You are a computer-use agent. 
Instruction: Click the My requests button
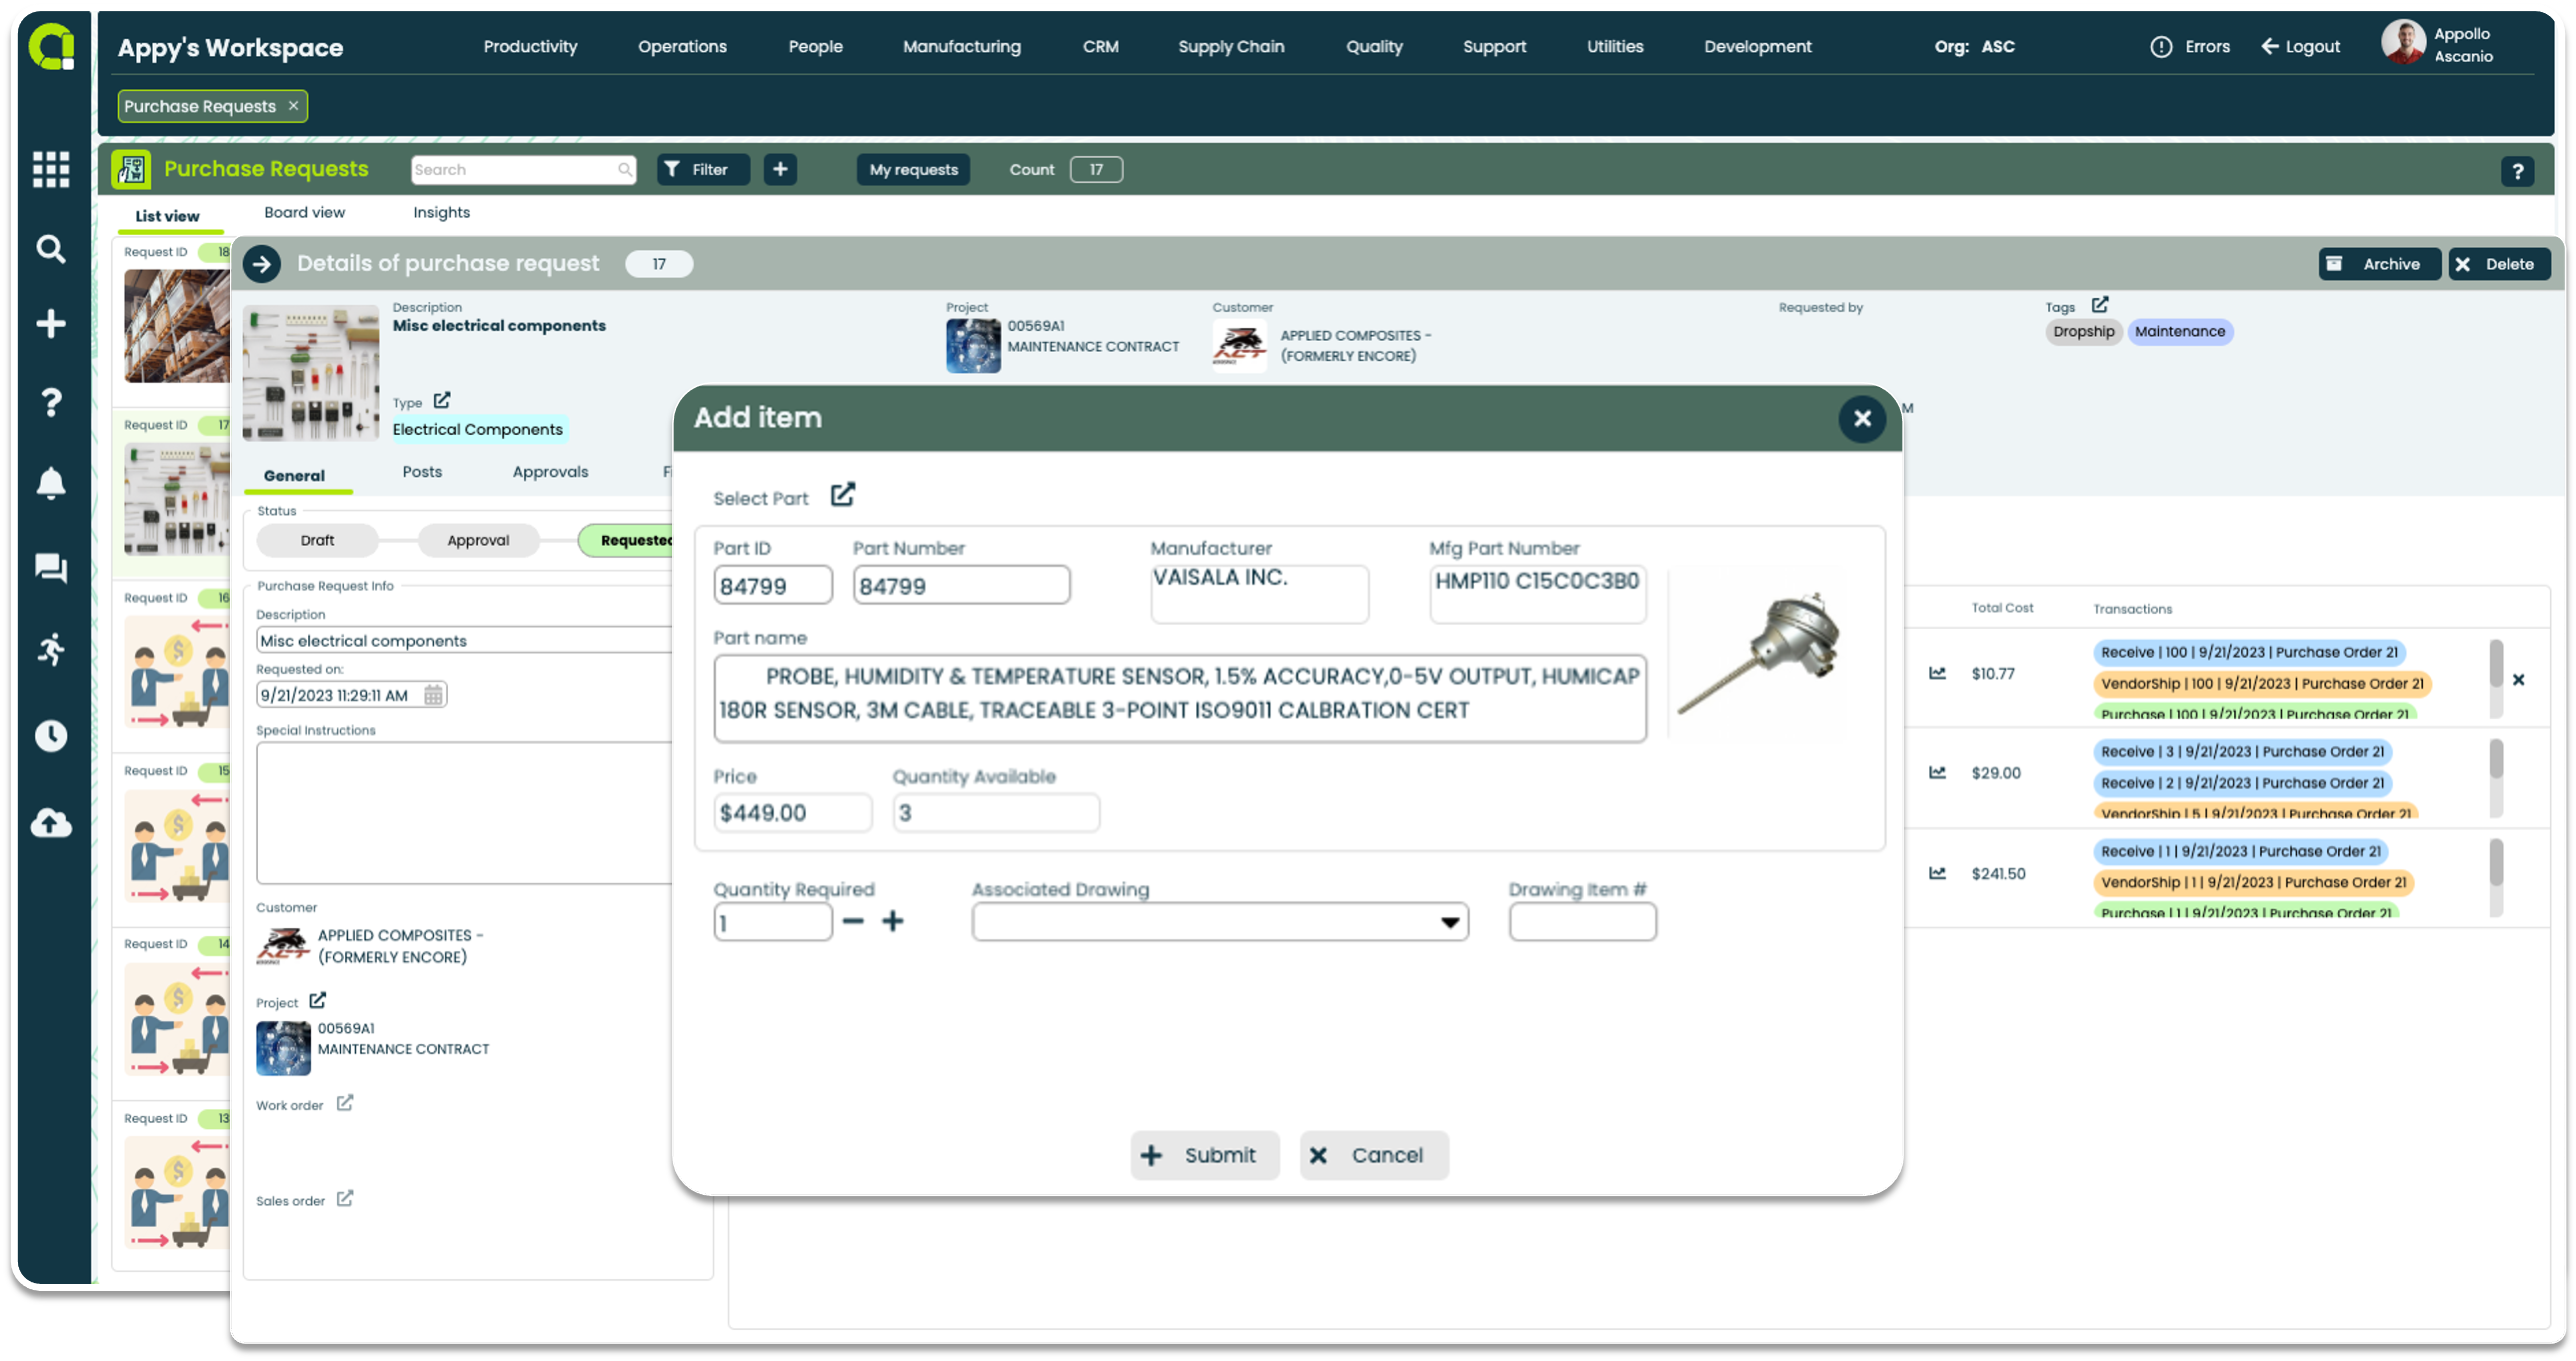click(x=913, y=169)
